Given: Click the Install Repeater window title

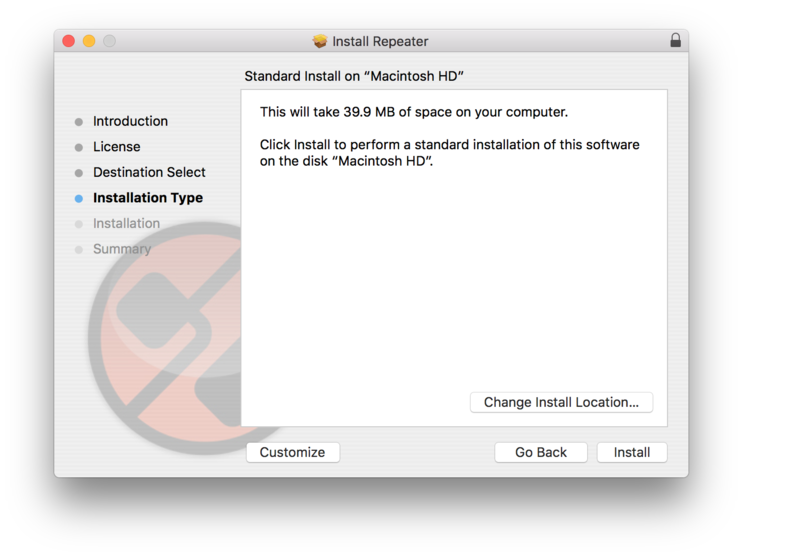Looking at the screenshot, I should click(x=380, y=42).
